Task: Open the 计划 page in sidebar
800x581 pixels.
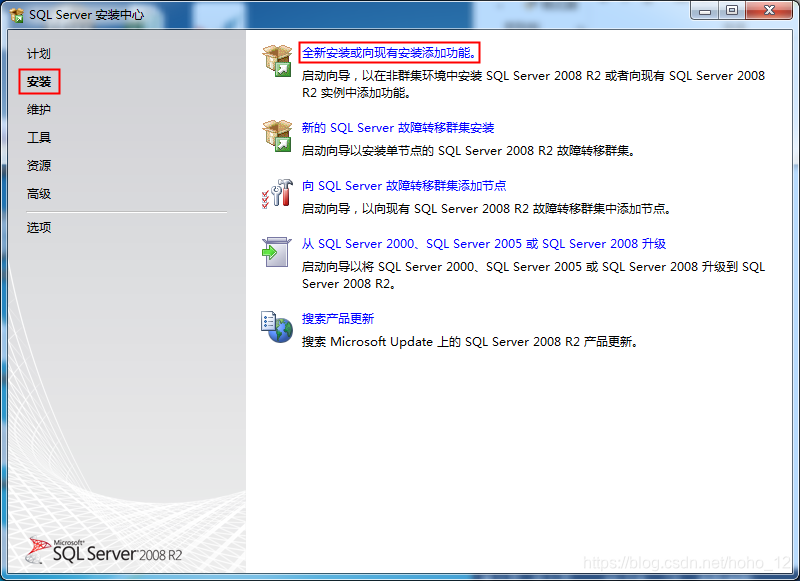Action: (x=39, y=54)
